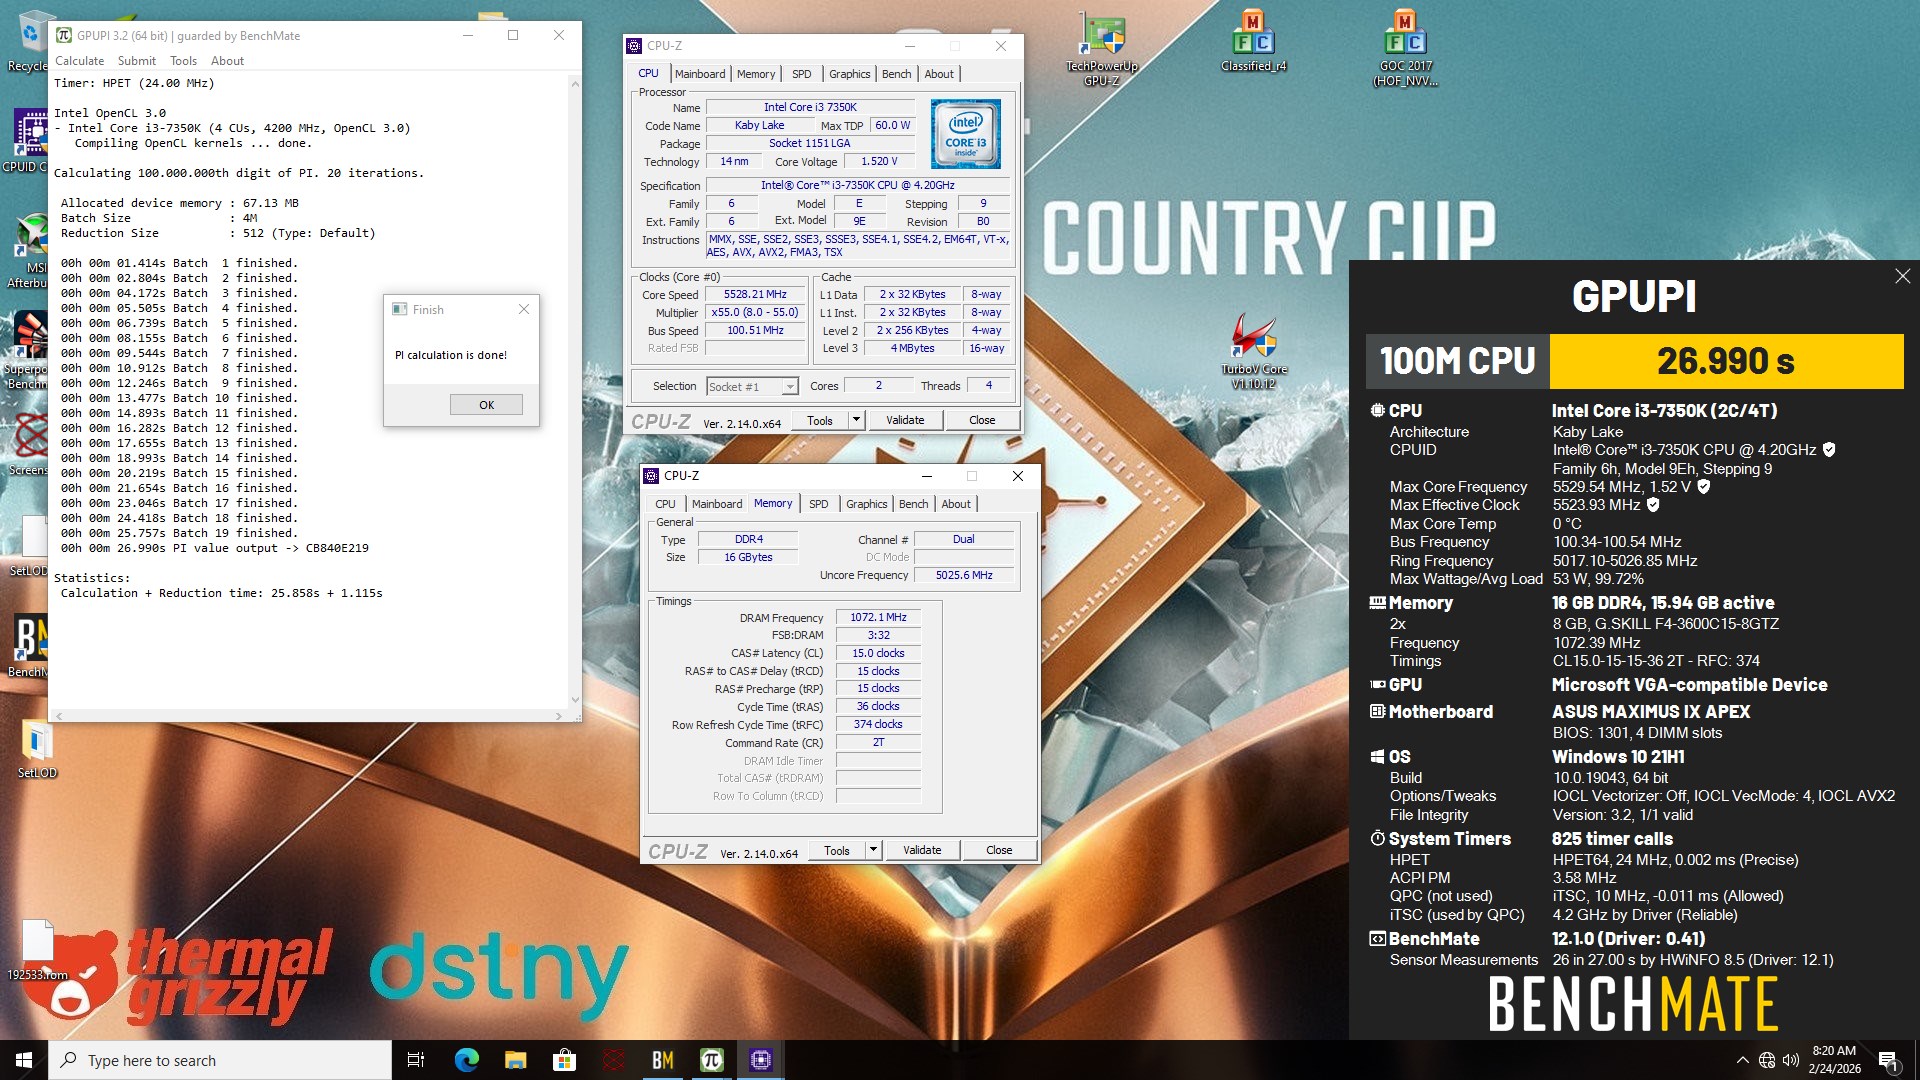Open Microsoft Store from taskbar
The height and width of the screenshot is (1080, 1920).
(x=565, y=1060)
